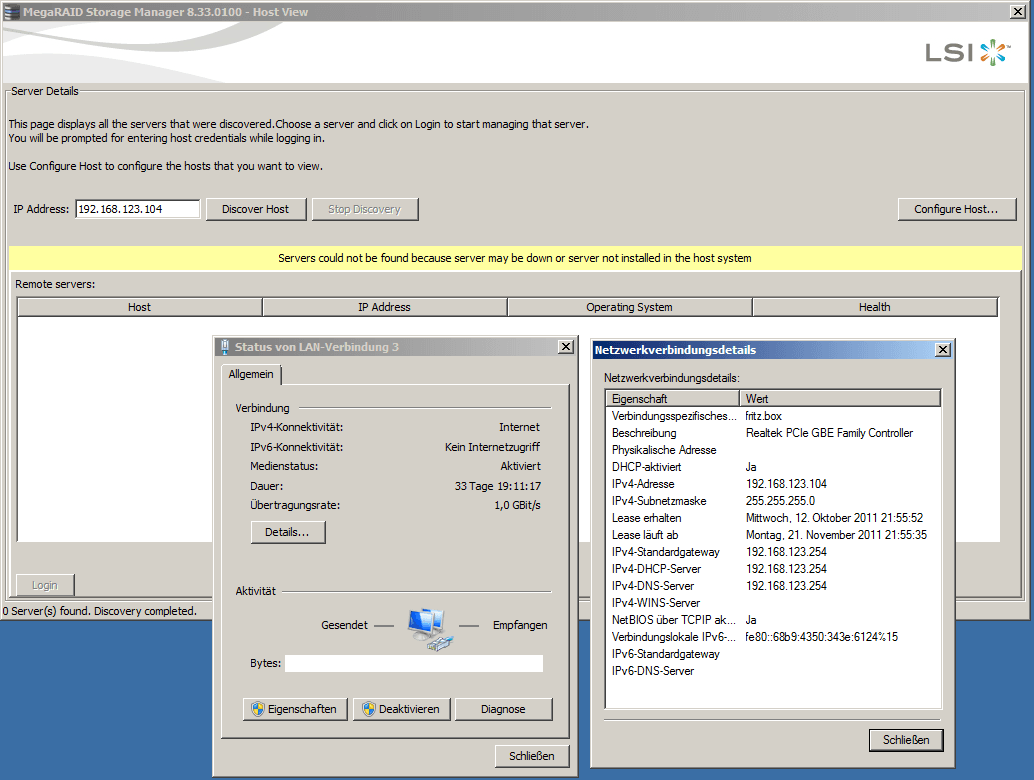Click Deaktivieren to disable the connection
This screenshot has height=780, width=1034.
coord(401,709)
